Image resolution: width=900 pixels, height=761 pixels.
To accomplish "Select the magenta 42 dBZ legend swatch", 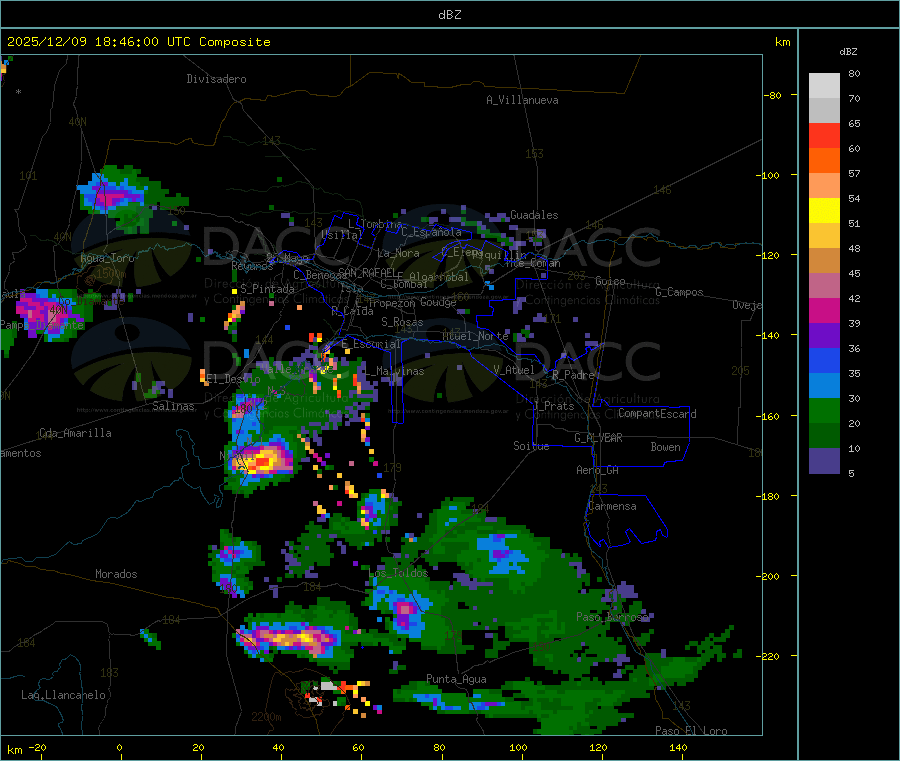I will (x=824, y=310).
